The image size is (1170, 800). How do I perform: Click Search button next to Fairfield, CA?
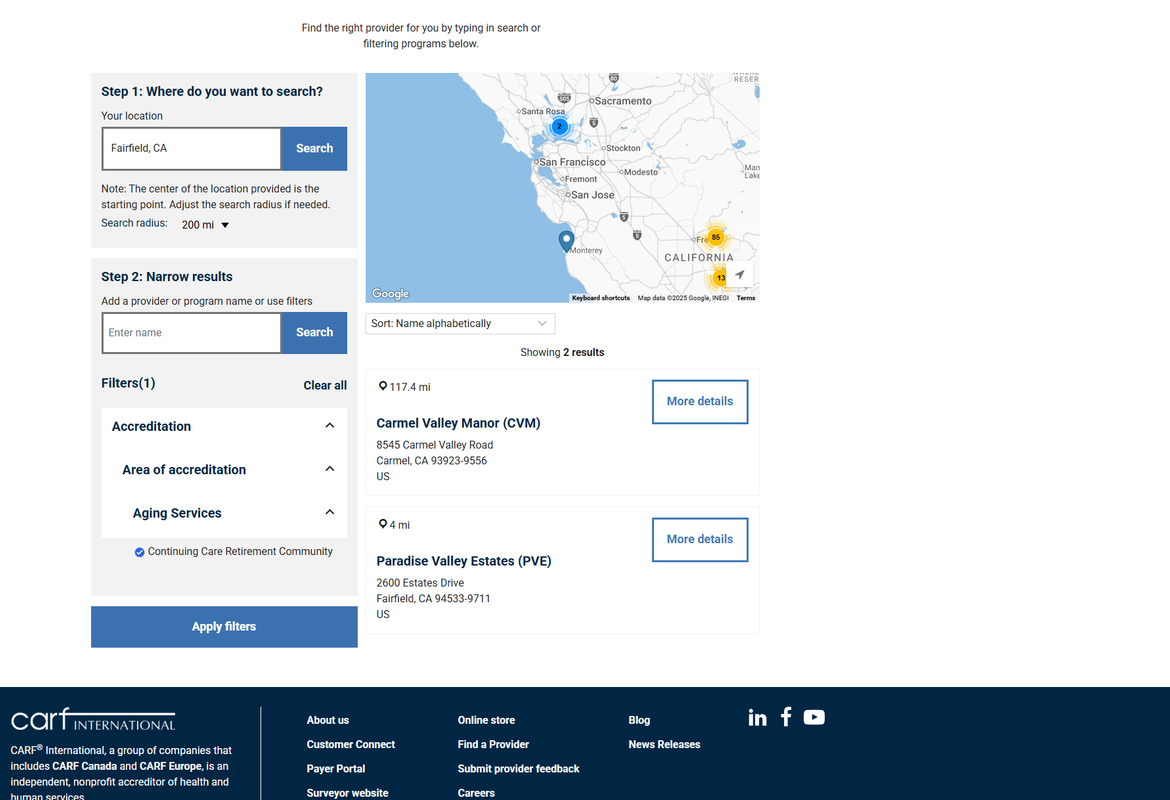tap(314, 149)
